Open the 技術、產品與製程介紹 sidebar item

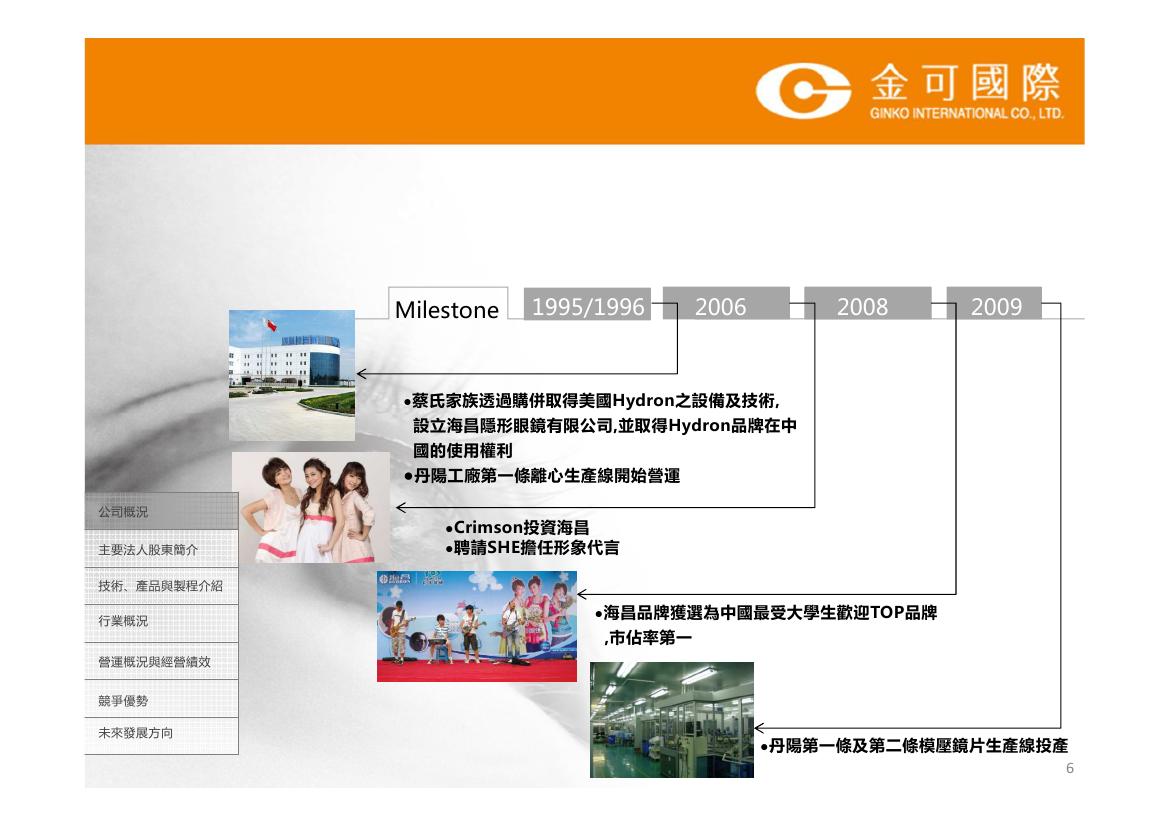click(x=162, y=586)
